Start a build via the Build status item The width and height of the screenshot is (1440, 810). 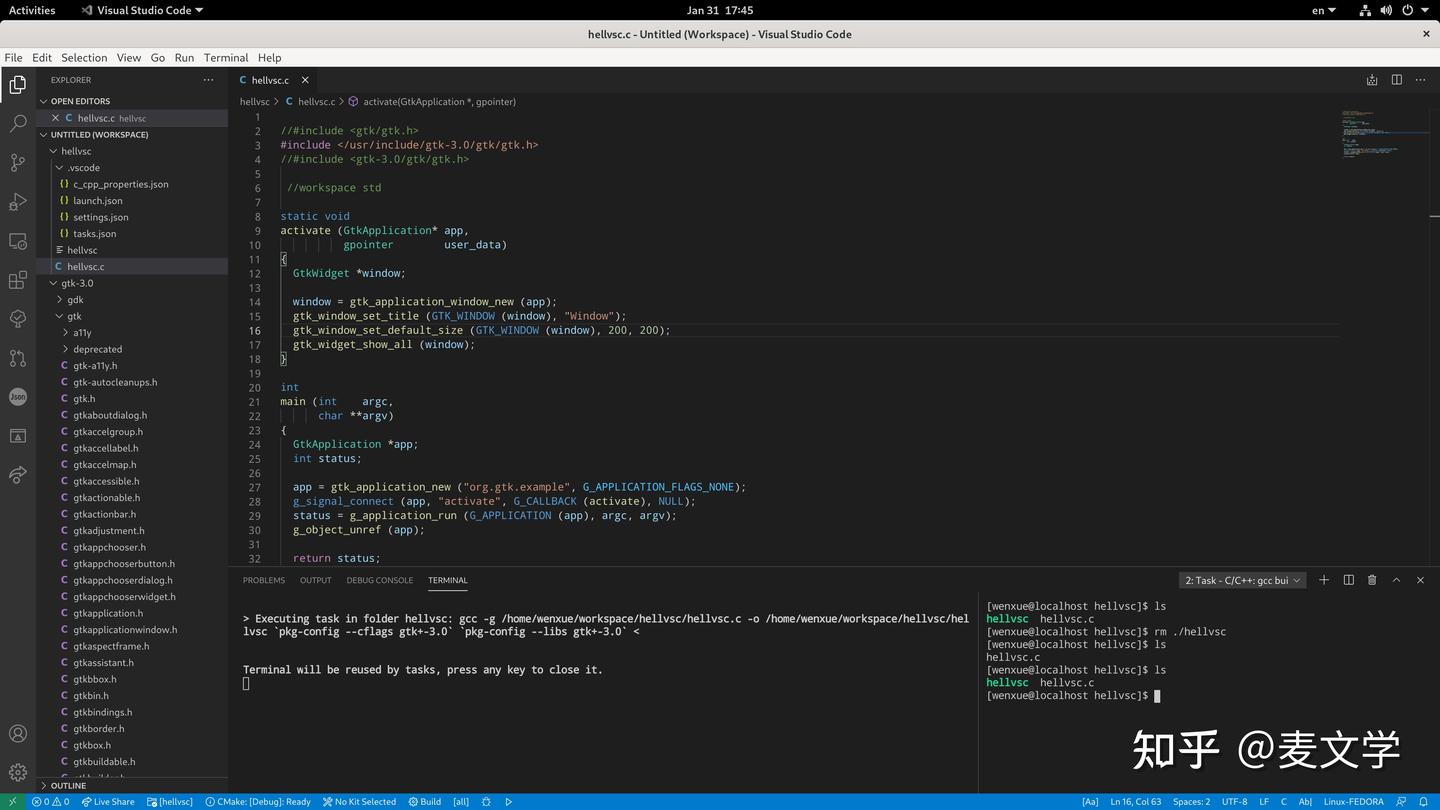point(427,801)
